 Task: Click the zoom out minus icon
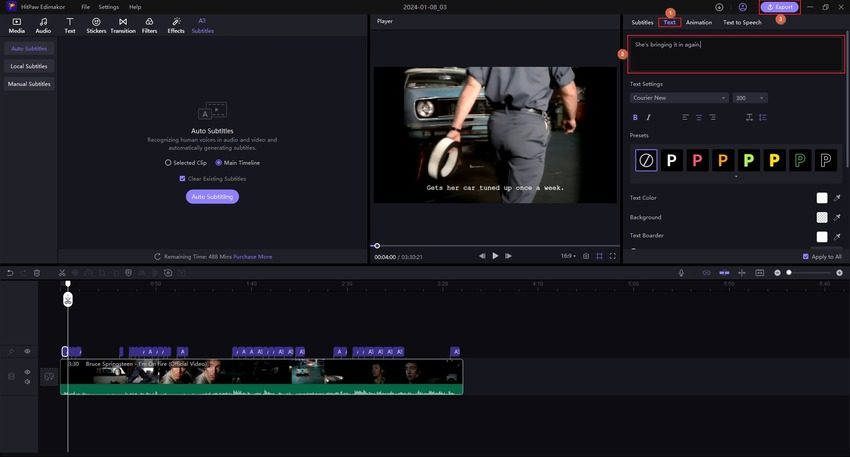pyautogui.click(x=777, y=273)
